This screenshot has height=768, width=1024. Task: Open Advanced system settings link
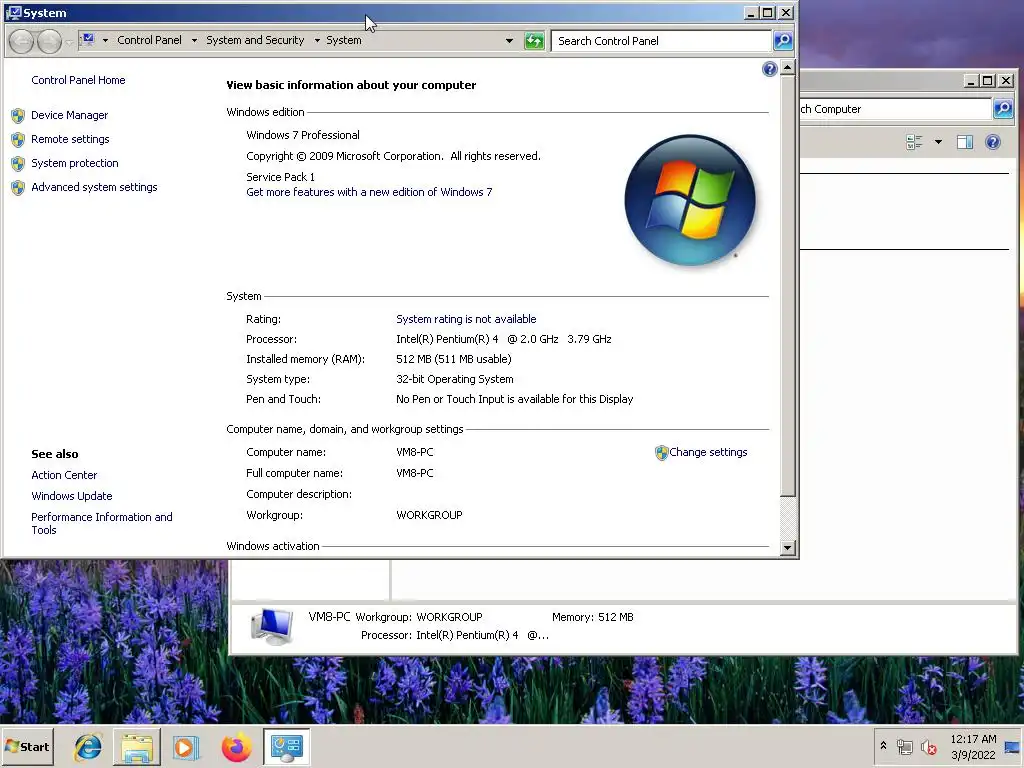[x=94, y=187]
